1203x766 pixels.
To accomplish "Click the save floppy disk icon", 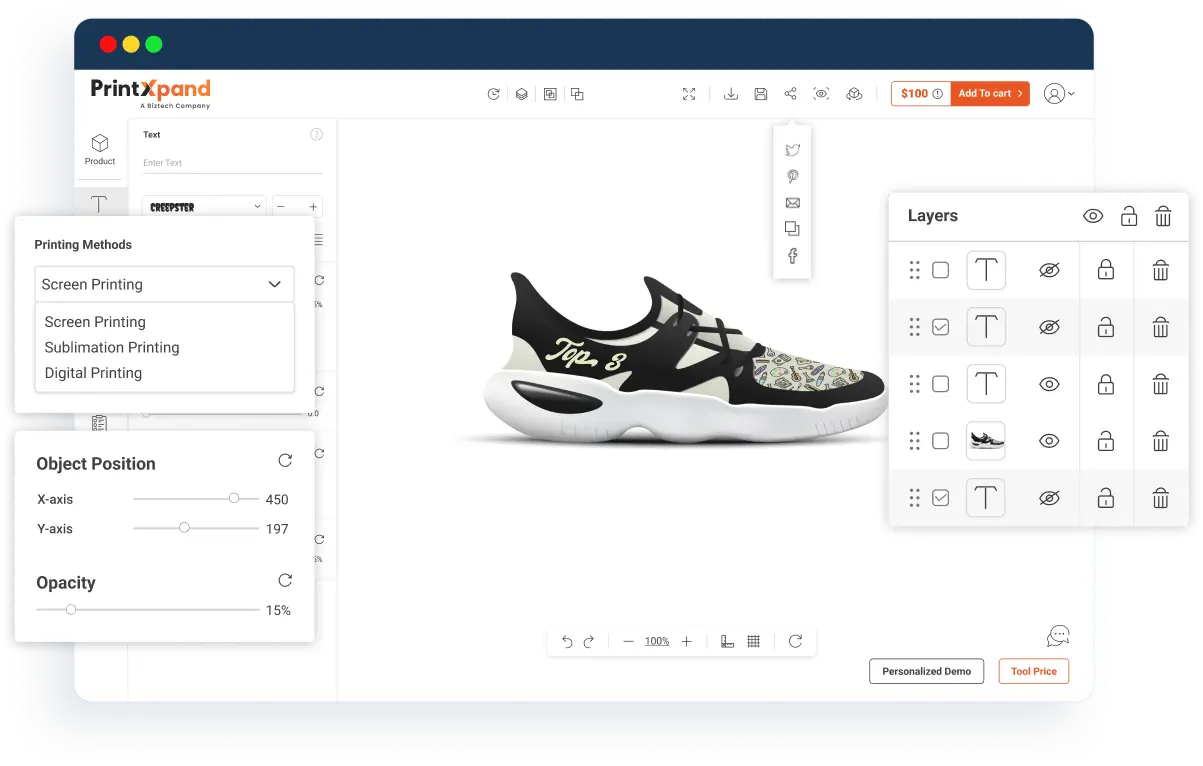I will pos(761,94).
